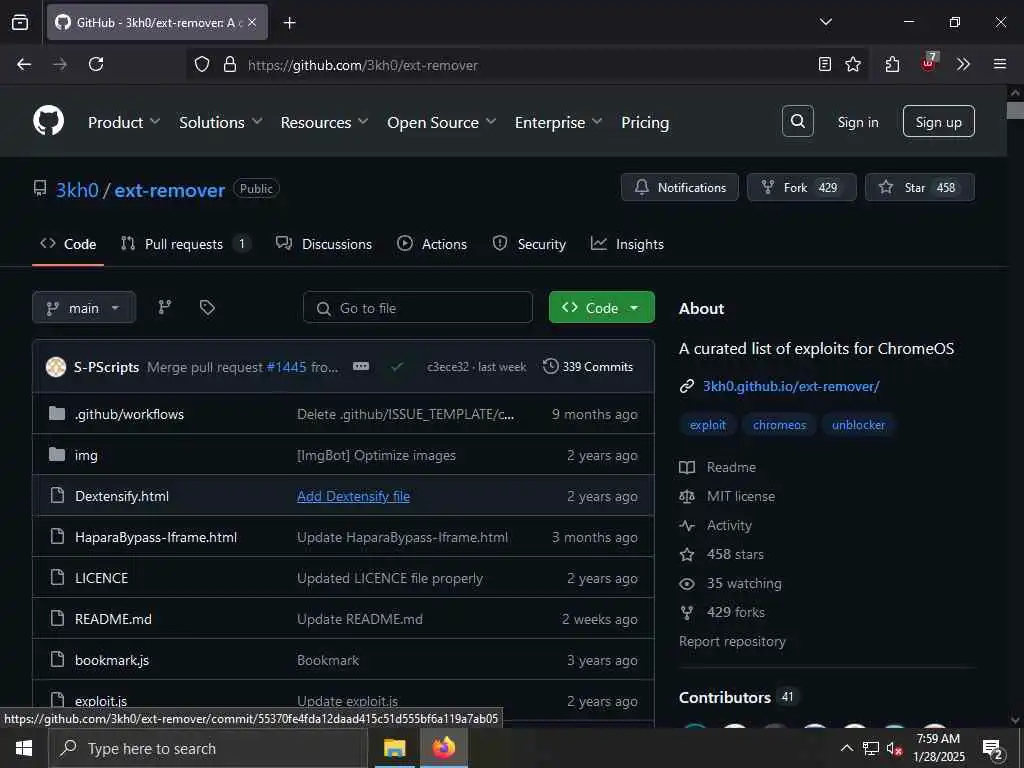Viewport: 1024px width, 768px height.
Task: Expand the Resources dropdown
Action: pos(325,122)
